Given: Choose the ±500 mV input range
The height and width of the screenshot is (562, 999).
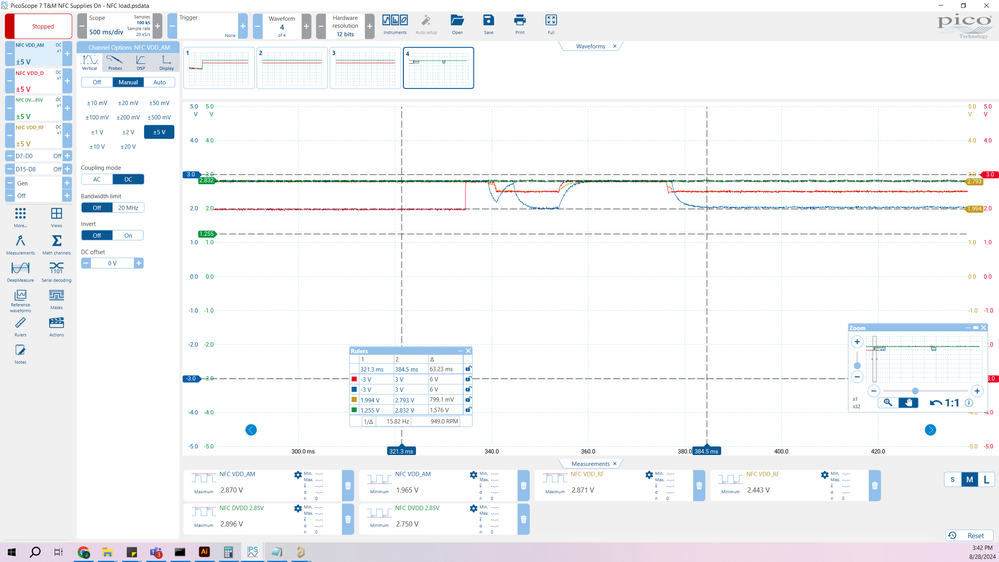Looking at the screenshot, I should coord(159,117).
